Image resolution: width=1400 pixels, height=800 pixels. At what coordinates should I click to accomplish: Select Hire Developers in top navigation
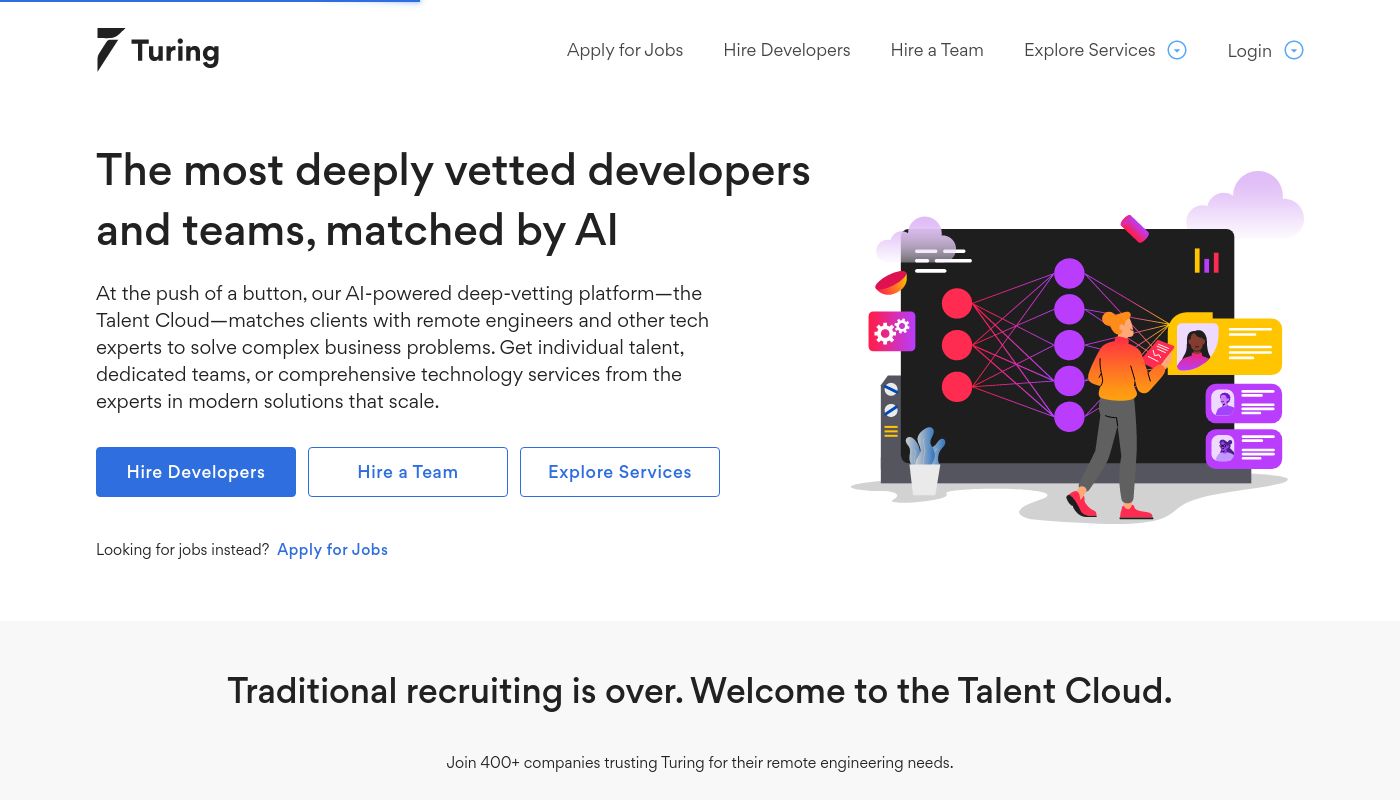(x=787, y=50)
